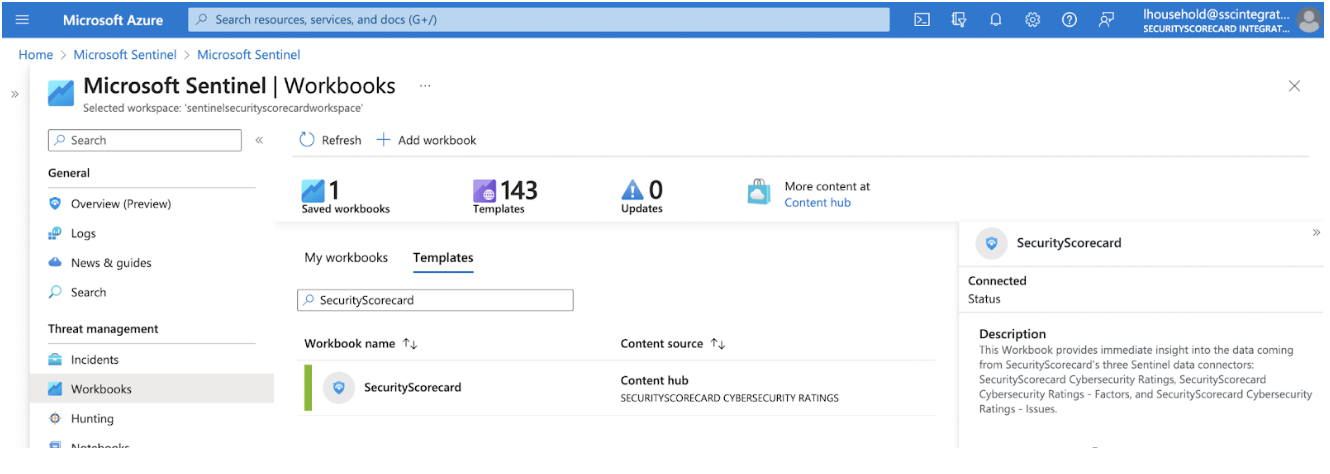Click the Content hub source cell

[729, 389]
